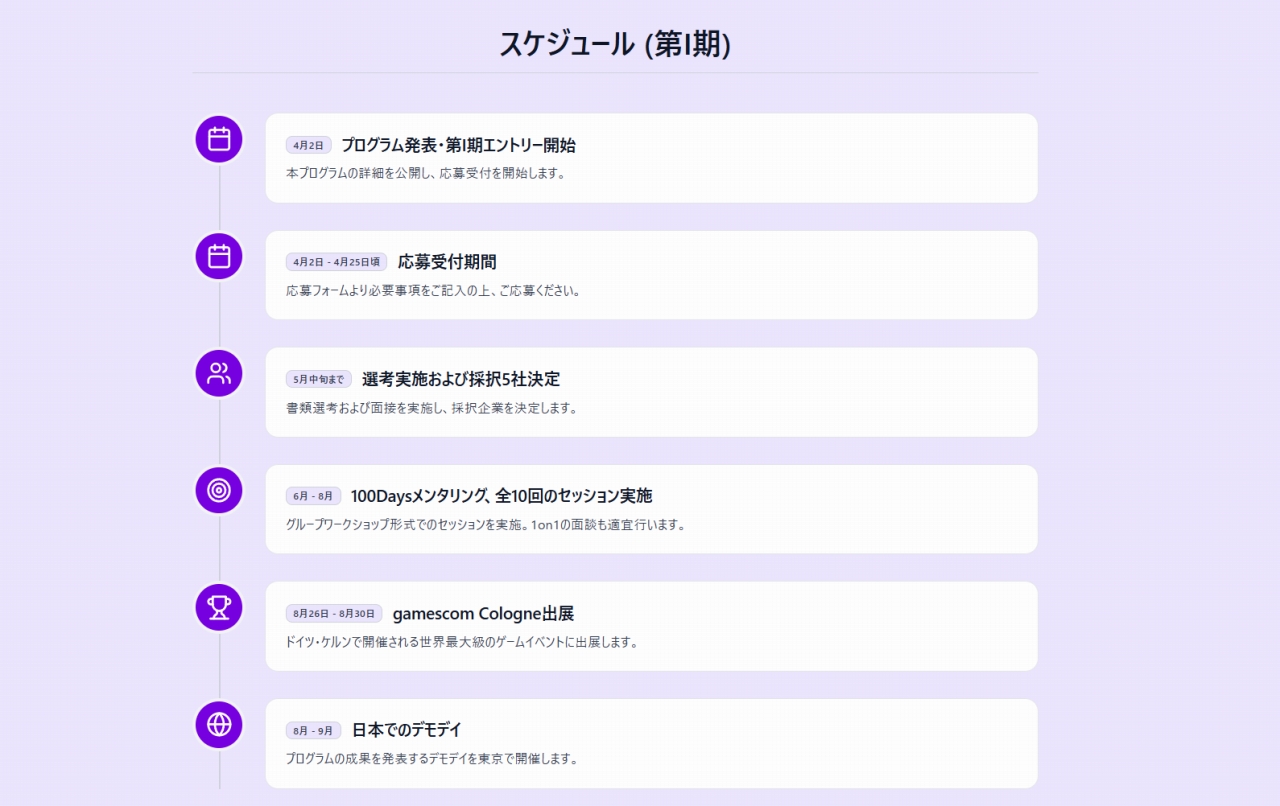
Task: Click the 100Daysメンタリング session title
Action: pos(501,496)
